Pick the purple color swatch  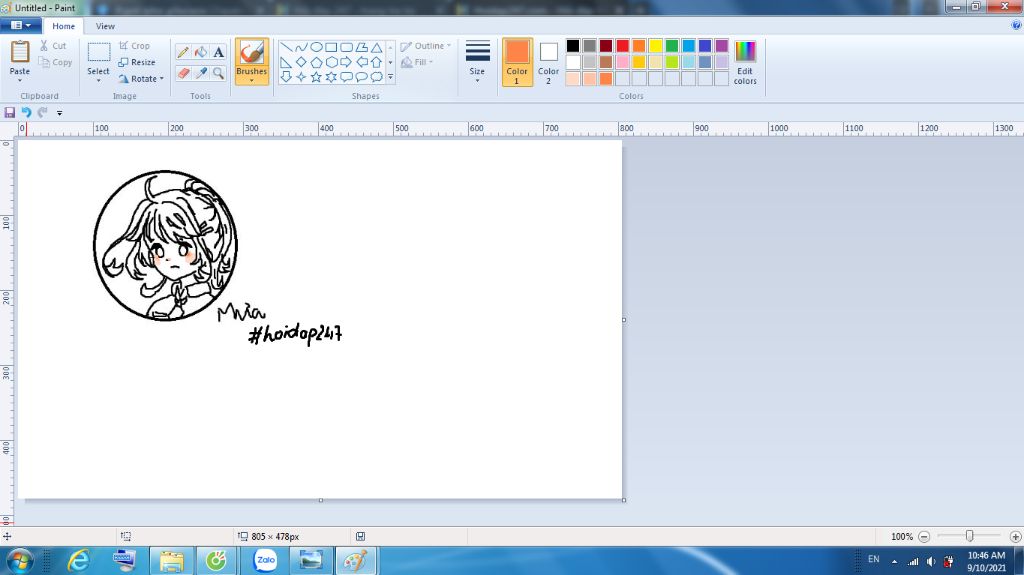point(722,46)
